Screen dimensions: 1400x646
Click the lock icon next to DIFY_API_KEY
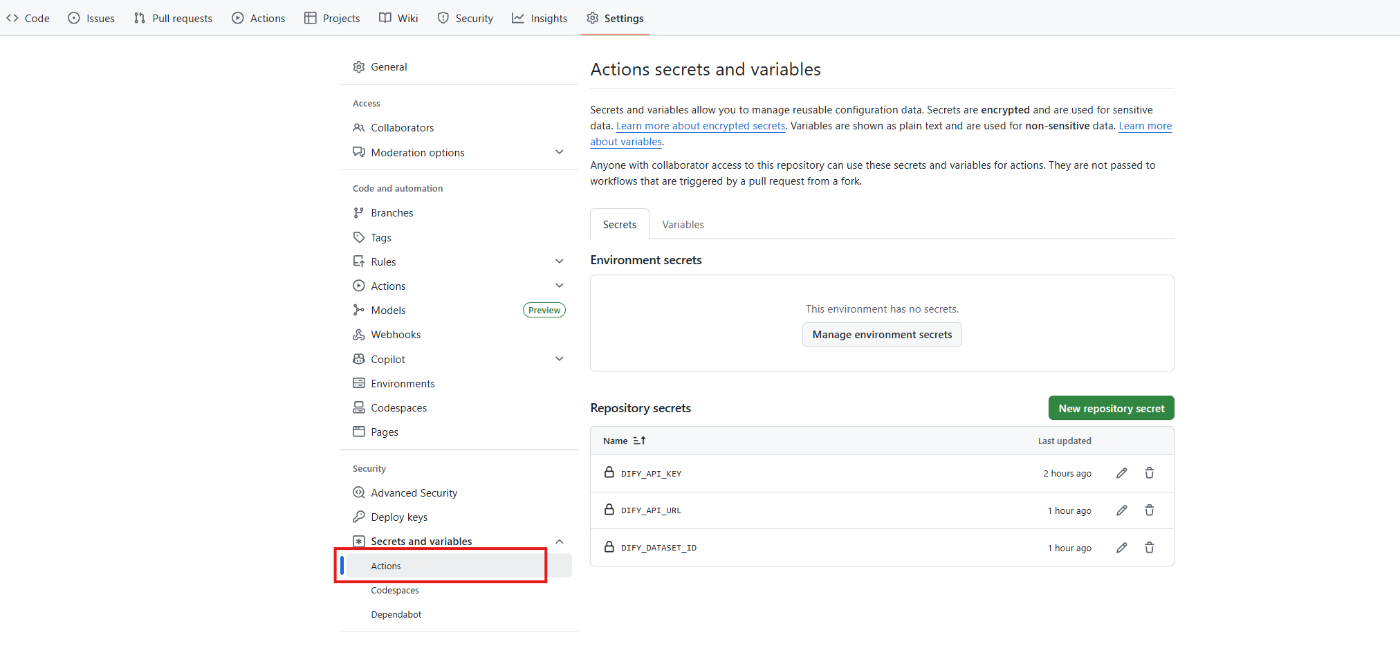[609, 472]
